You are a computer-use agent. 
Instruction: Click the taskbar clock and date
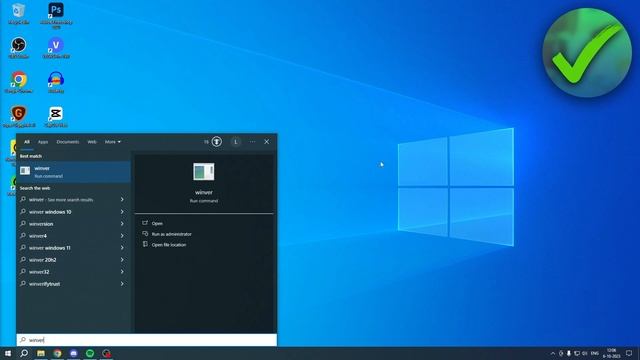pyautogui.click(x=611, y=353)
